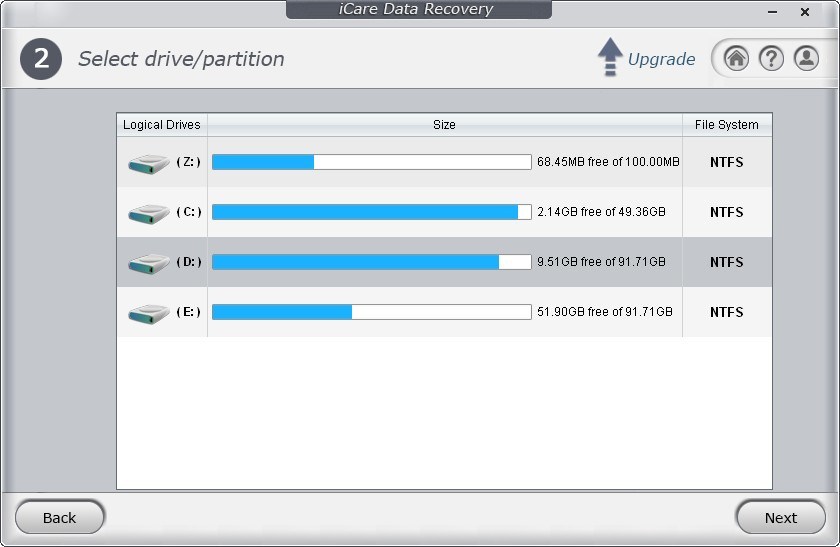Minimize the iCare Data Recovery window

(x=772, y=12)
